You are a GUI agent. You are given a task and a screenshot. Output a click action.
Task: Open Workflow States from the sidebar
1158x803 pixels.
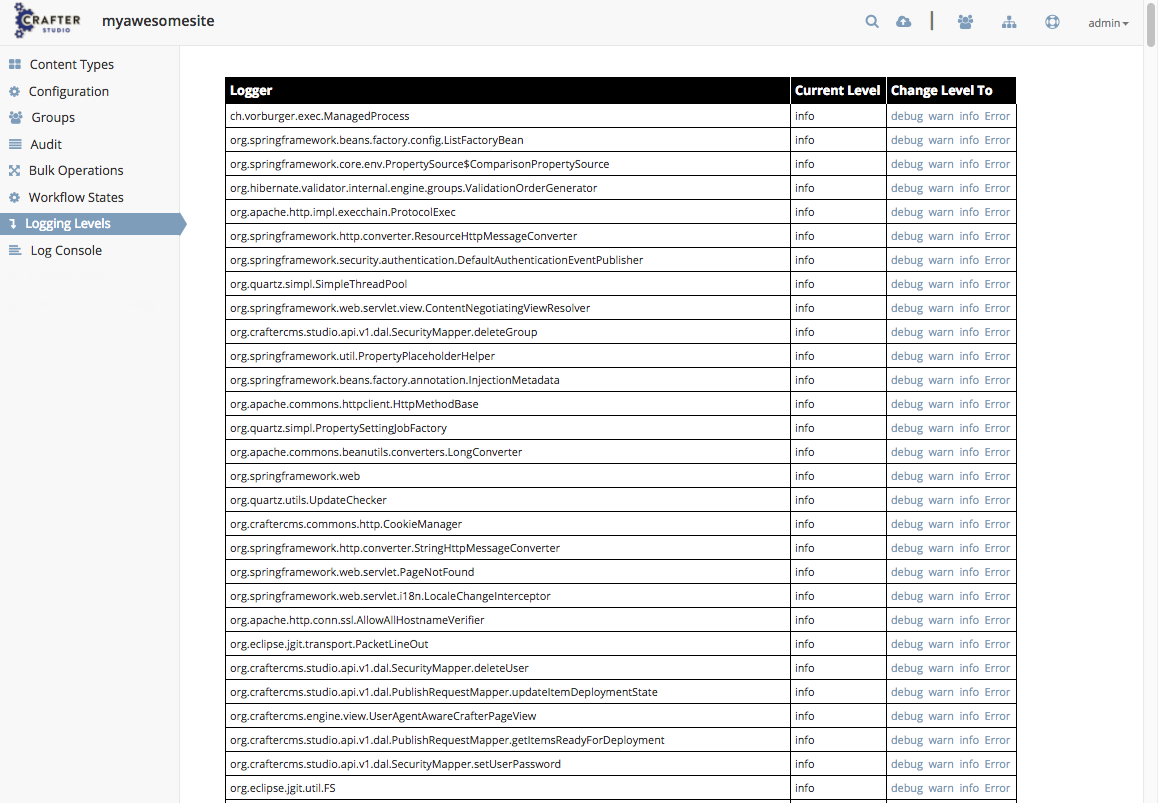point(76,197)
